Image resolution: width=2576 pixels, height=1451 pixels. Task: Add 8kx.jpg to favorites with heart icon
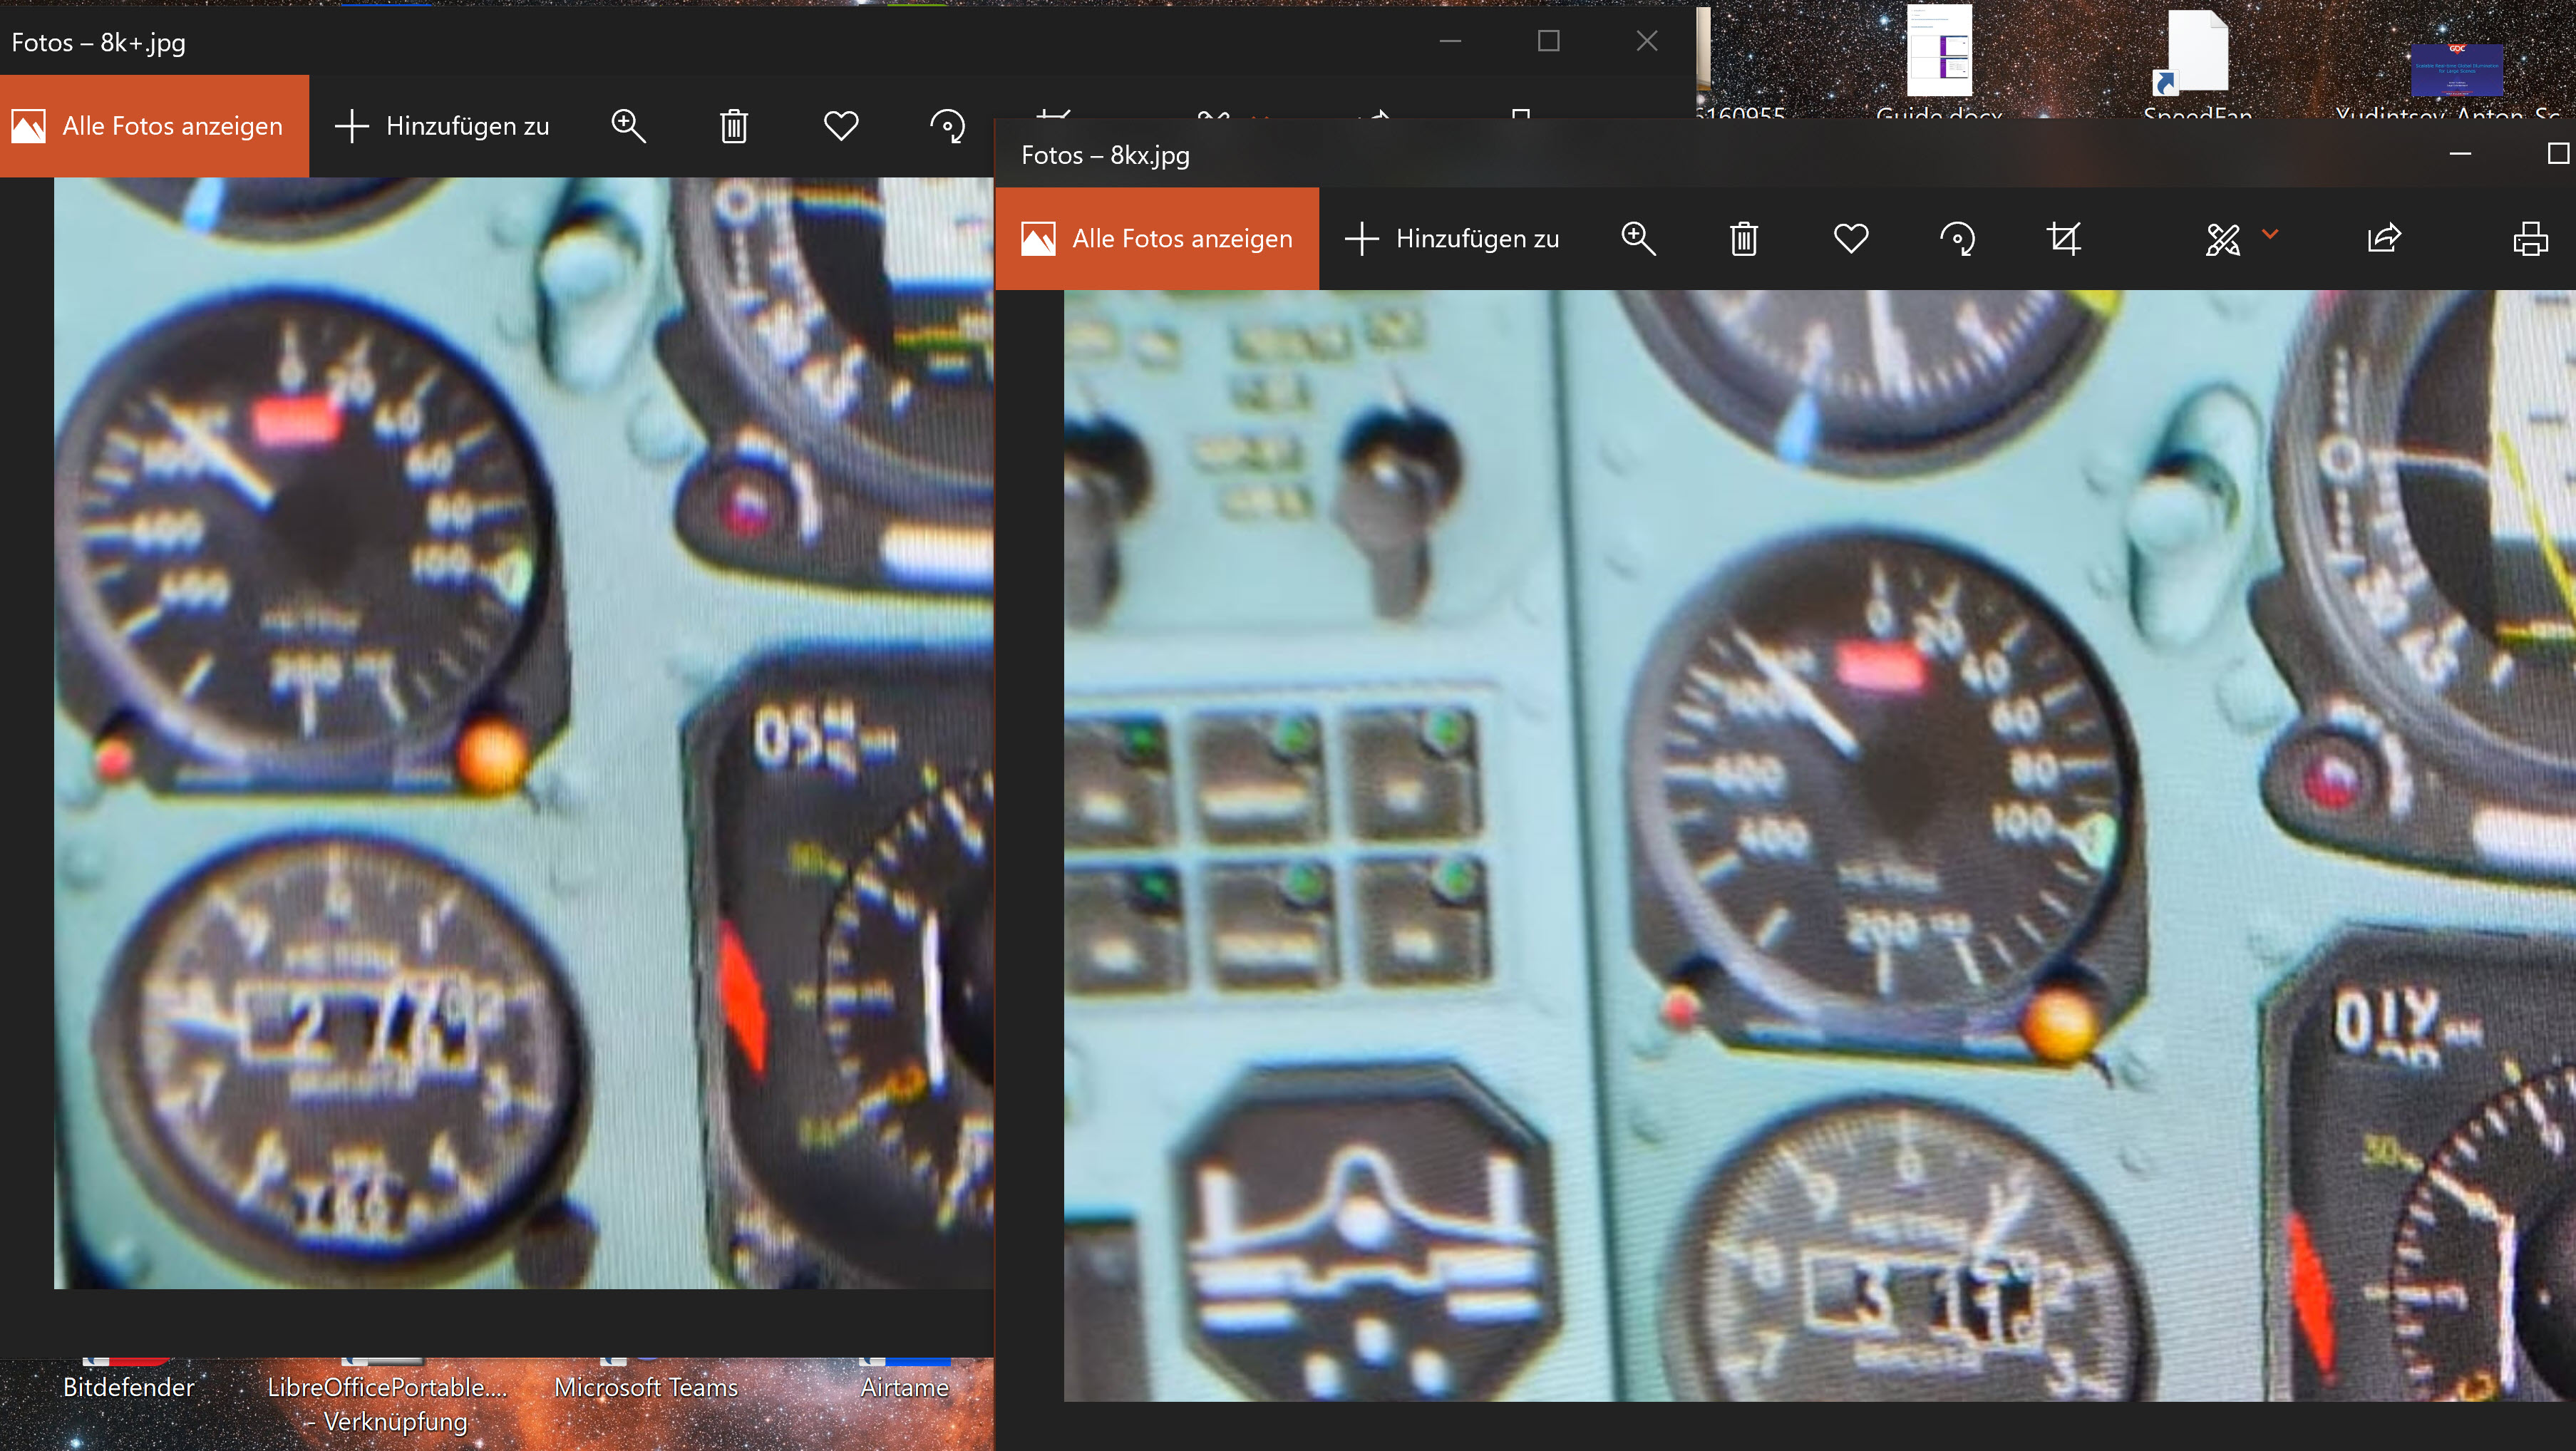pyautogui.click(x=1851, y=239)
